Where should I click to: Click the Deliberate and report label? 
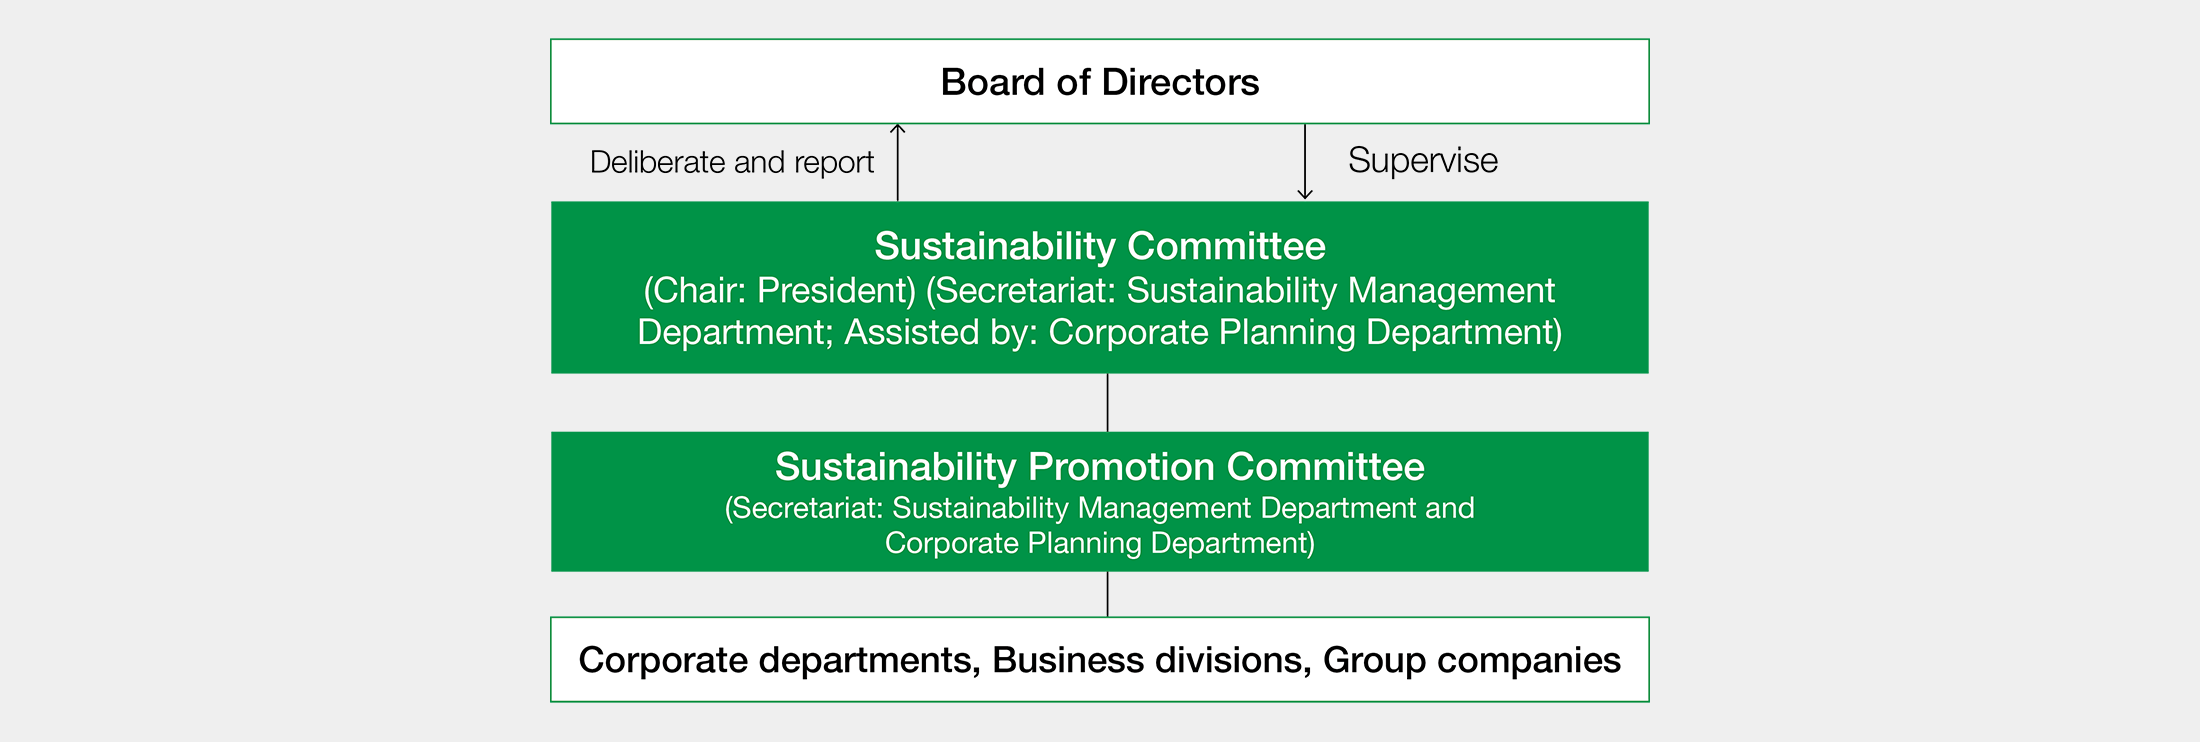732,162
